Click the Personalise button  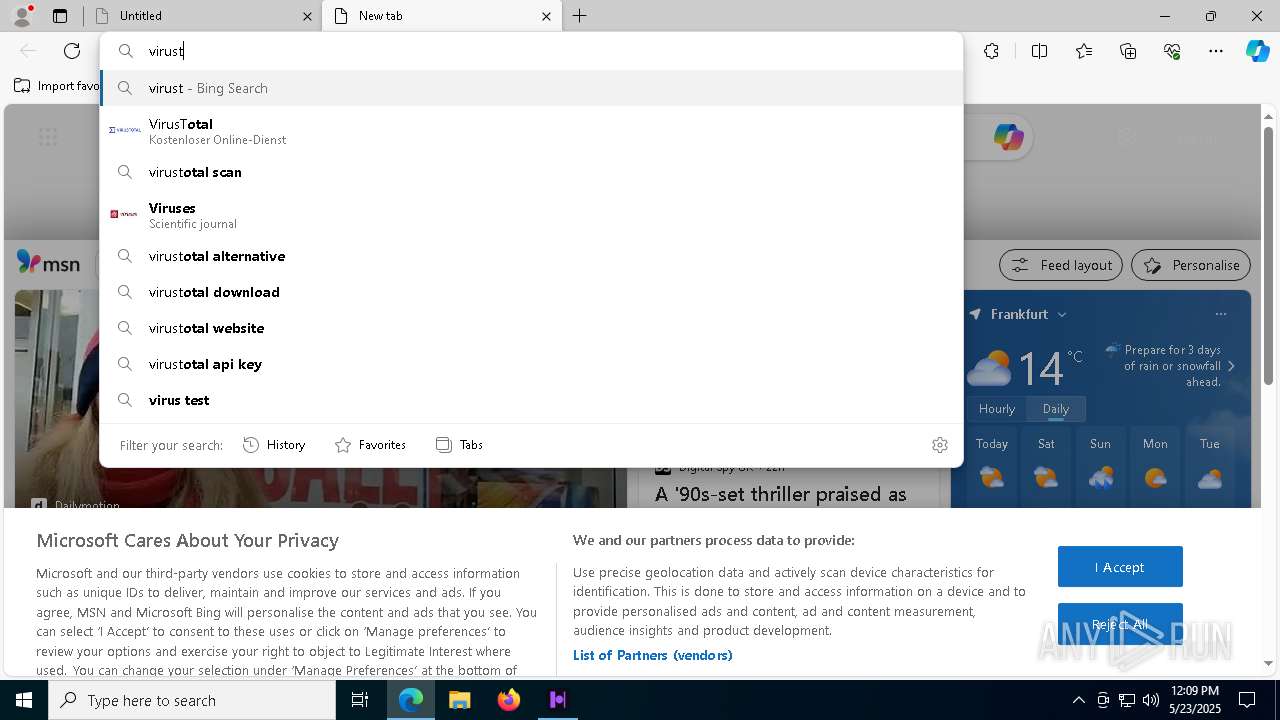tap(1191, 265)
